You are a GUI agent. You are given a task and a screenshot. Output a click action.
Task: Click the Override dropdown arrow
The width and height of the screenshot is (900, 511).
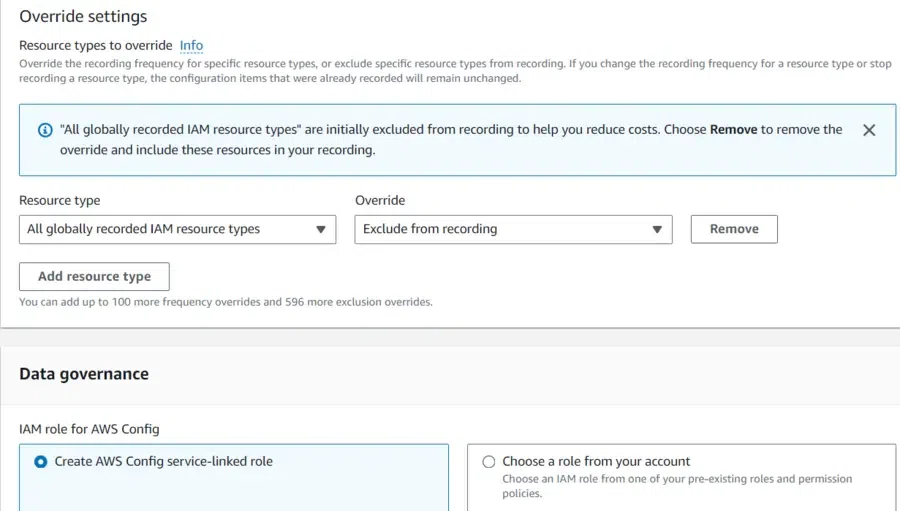657,229
